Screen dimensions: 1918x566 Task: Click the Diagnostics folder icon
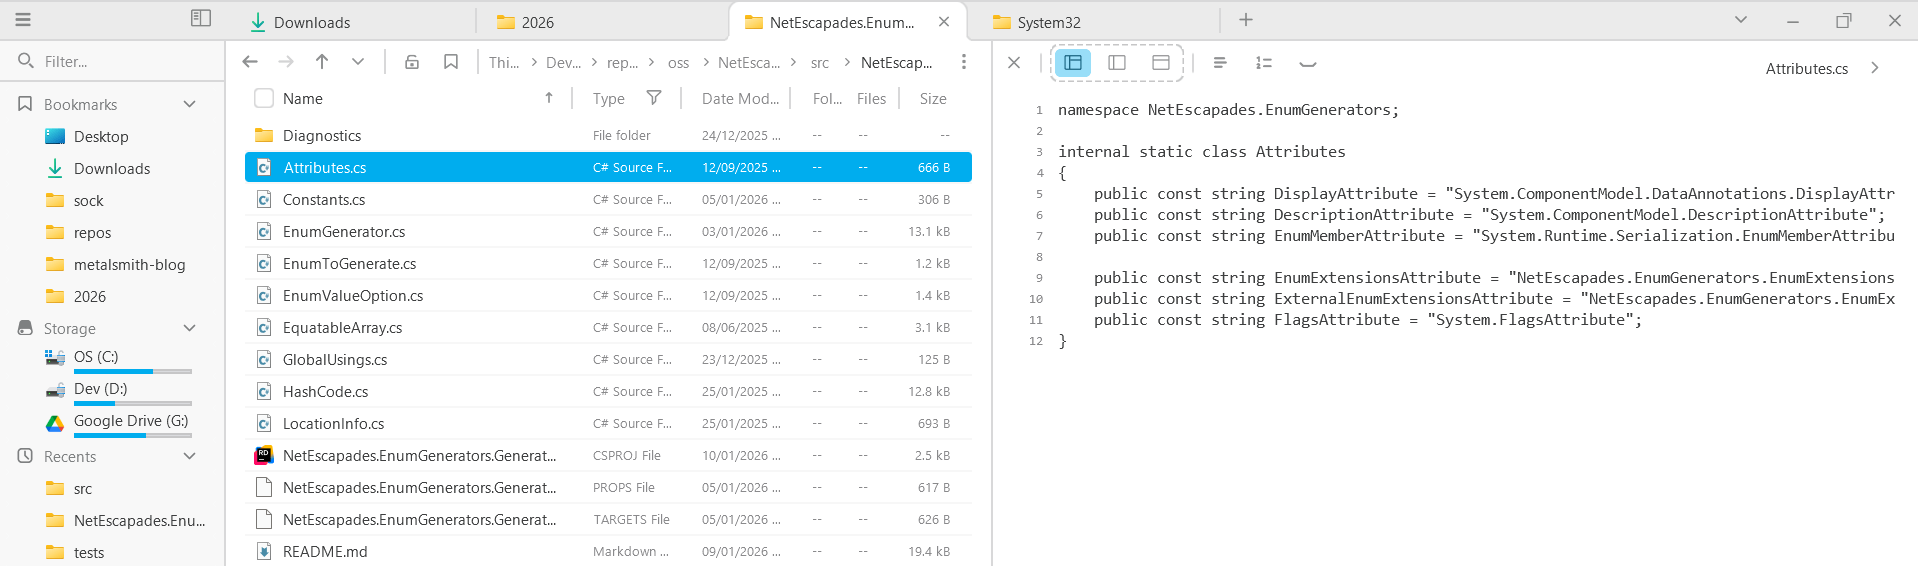coord(264,135)
